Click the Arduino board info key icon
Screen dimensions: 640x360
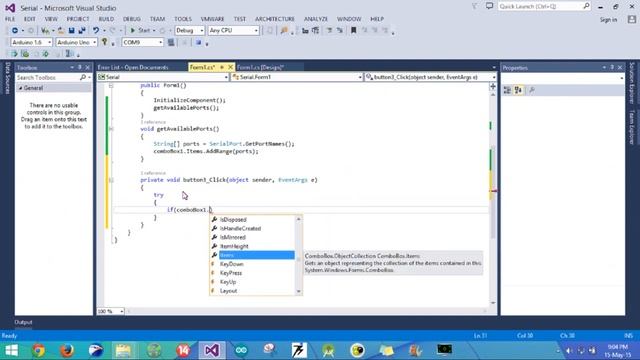104,42
